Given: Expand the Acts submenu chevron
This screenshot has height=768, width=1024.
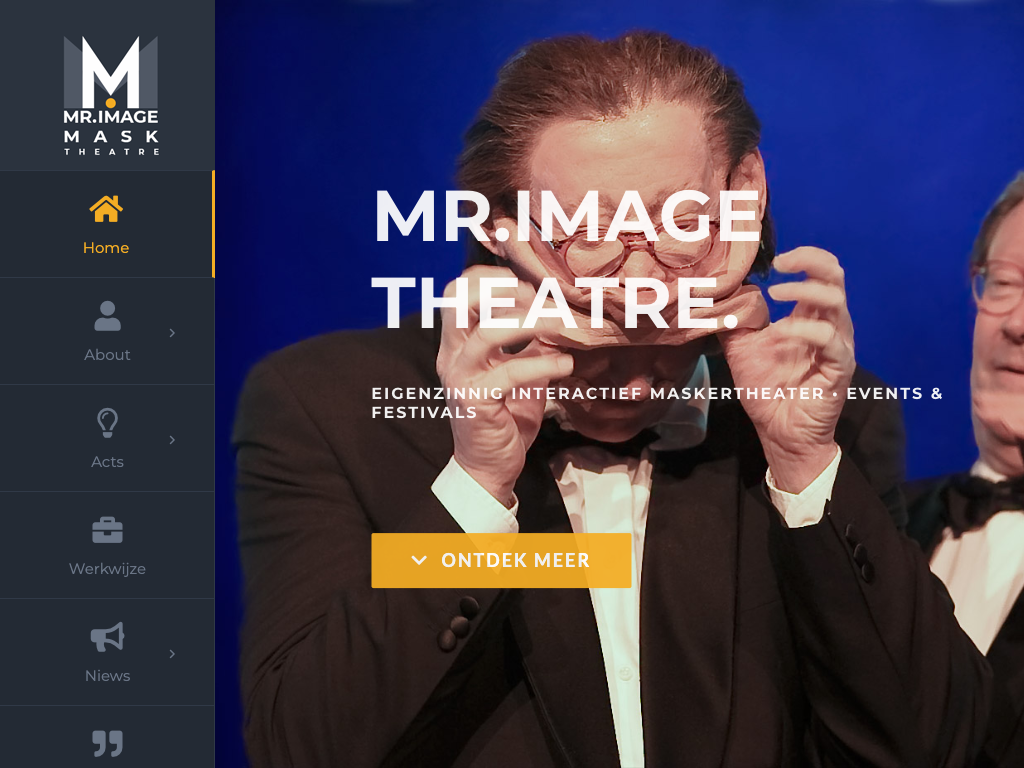Looking at the screenshot, I should tap(172, 440).
